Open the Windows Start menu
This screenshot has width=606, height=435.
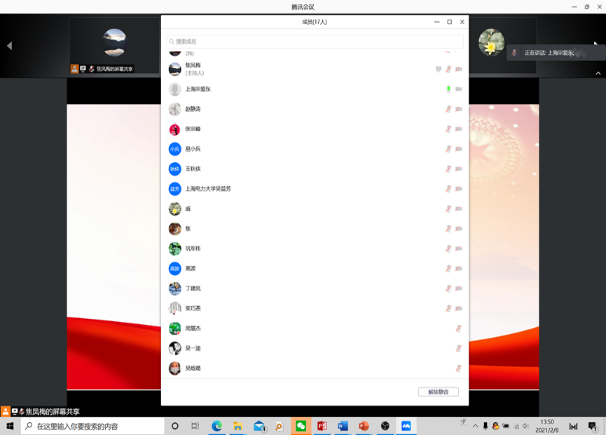[x=10, y=426]
